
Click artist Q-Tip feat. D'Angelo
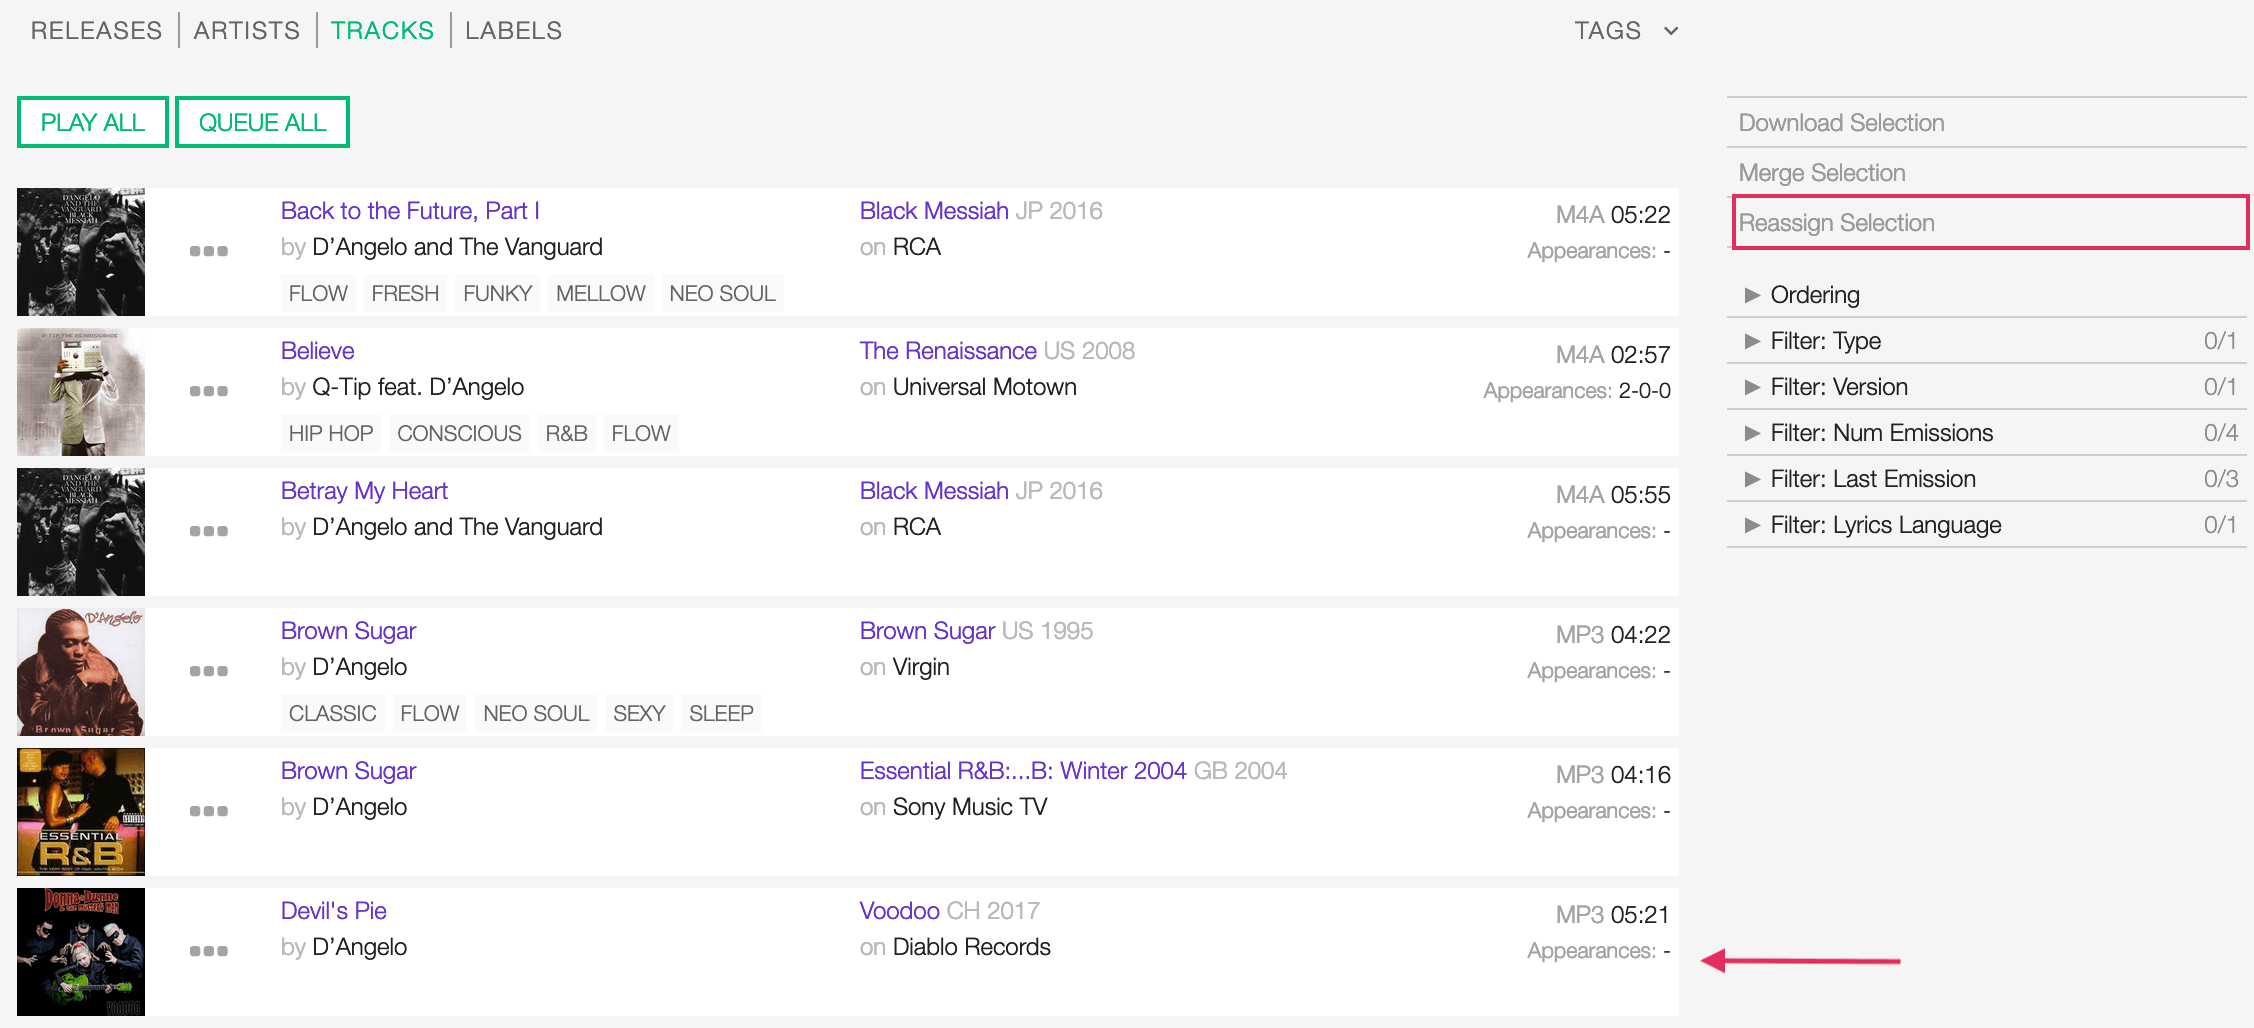(x=418, y=387)
